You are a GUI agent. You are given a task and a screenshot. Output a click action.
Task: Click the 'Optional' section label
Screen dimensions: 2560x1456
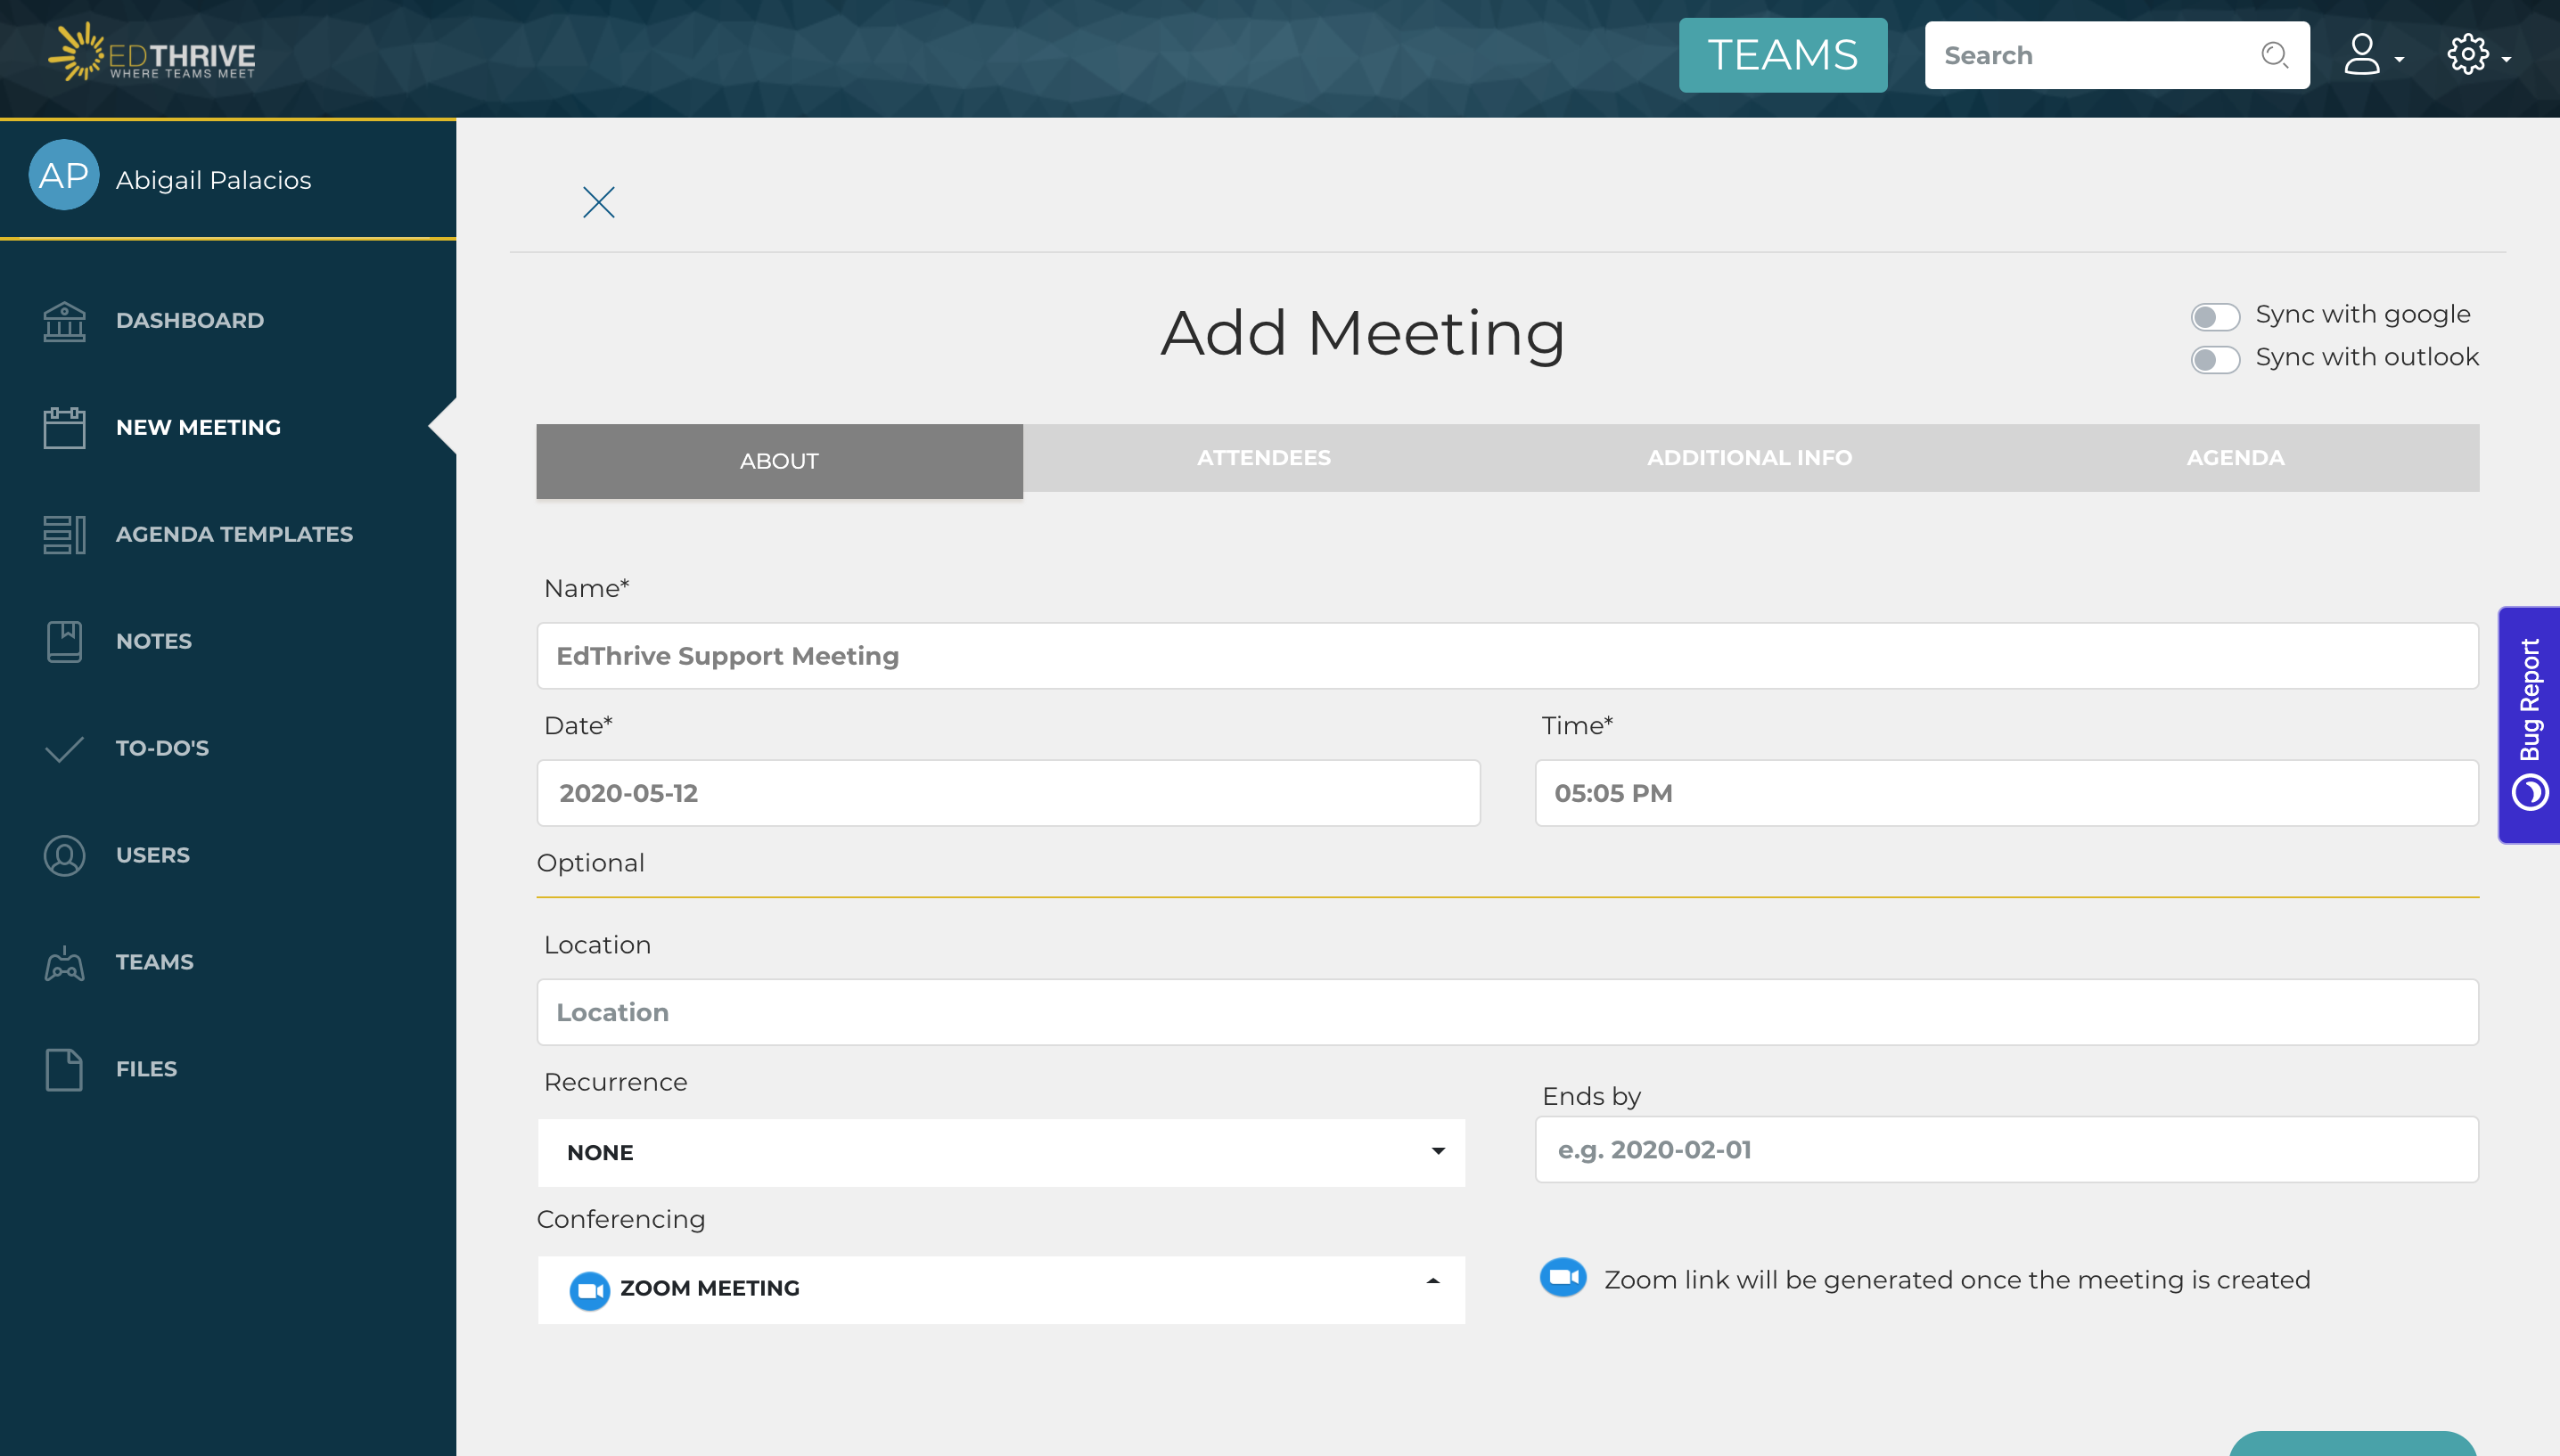point(590,863)
